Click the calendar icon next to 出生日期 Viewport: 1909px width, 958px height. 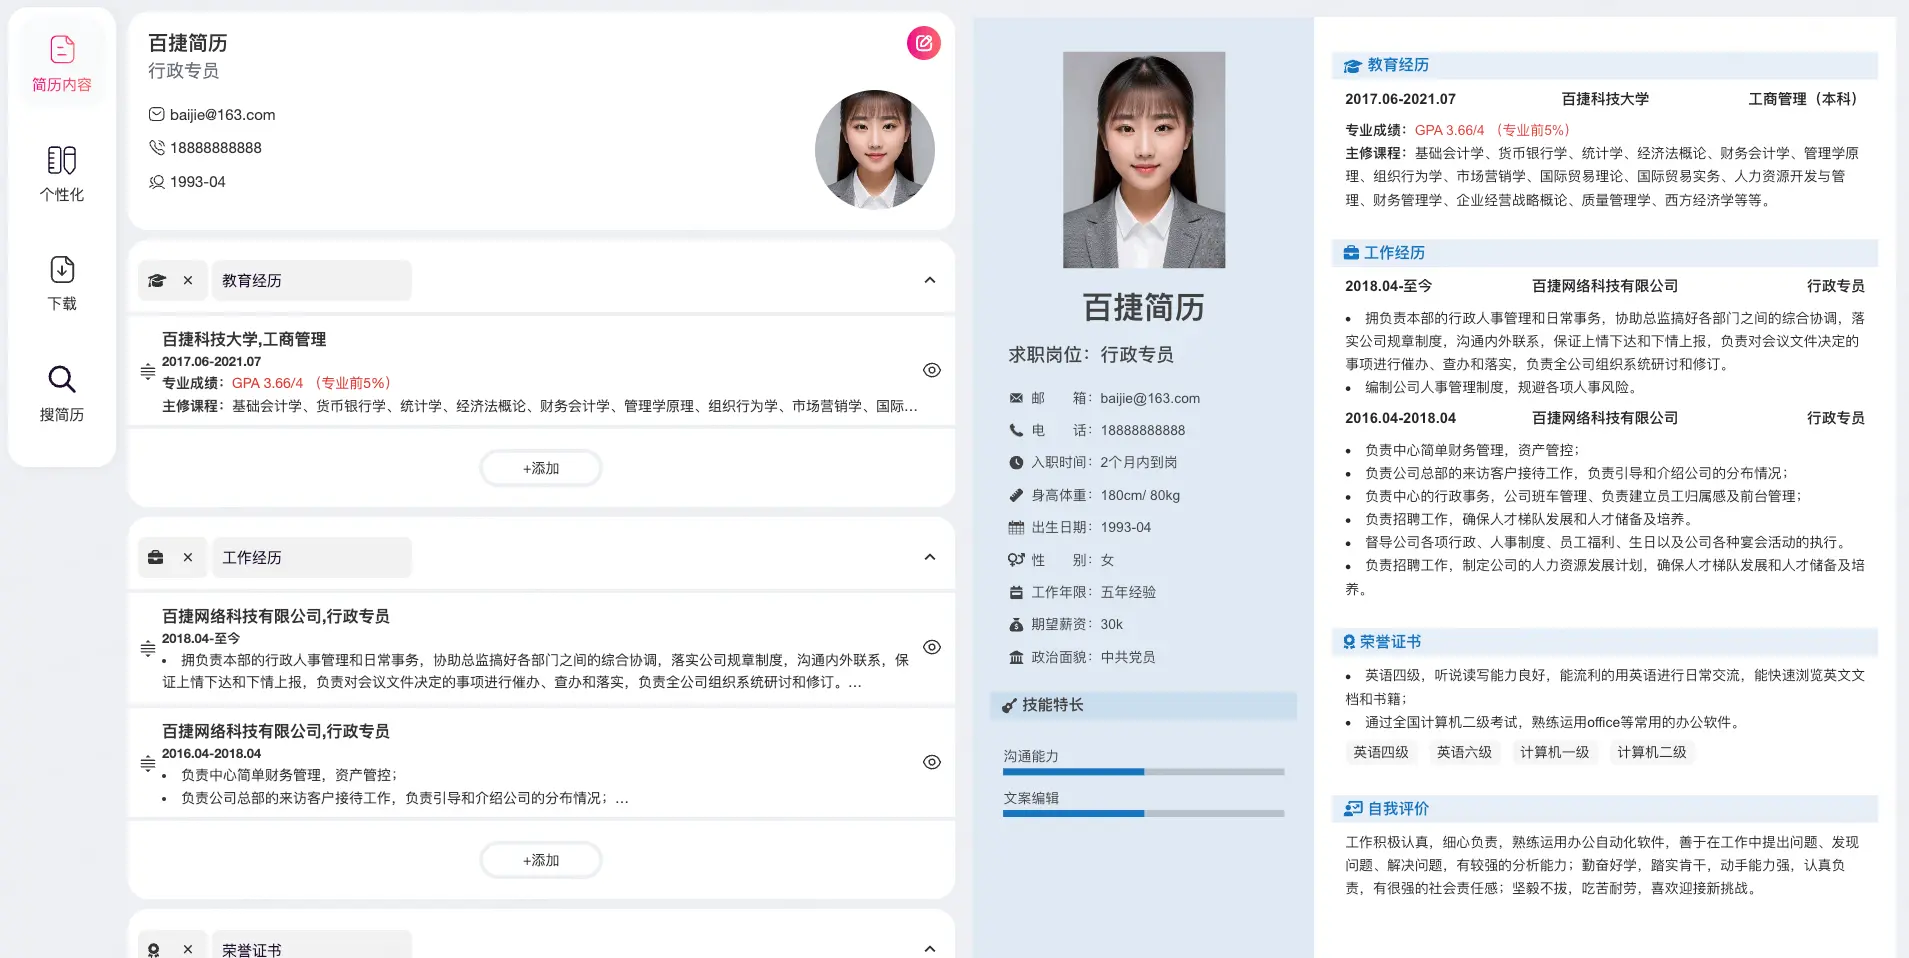[1016, 527]
